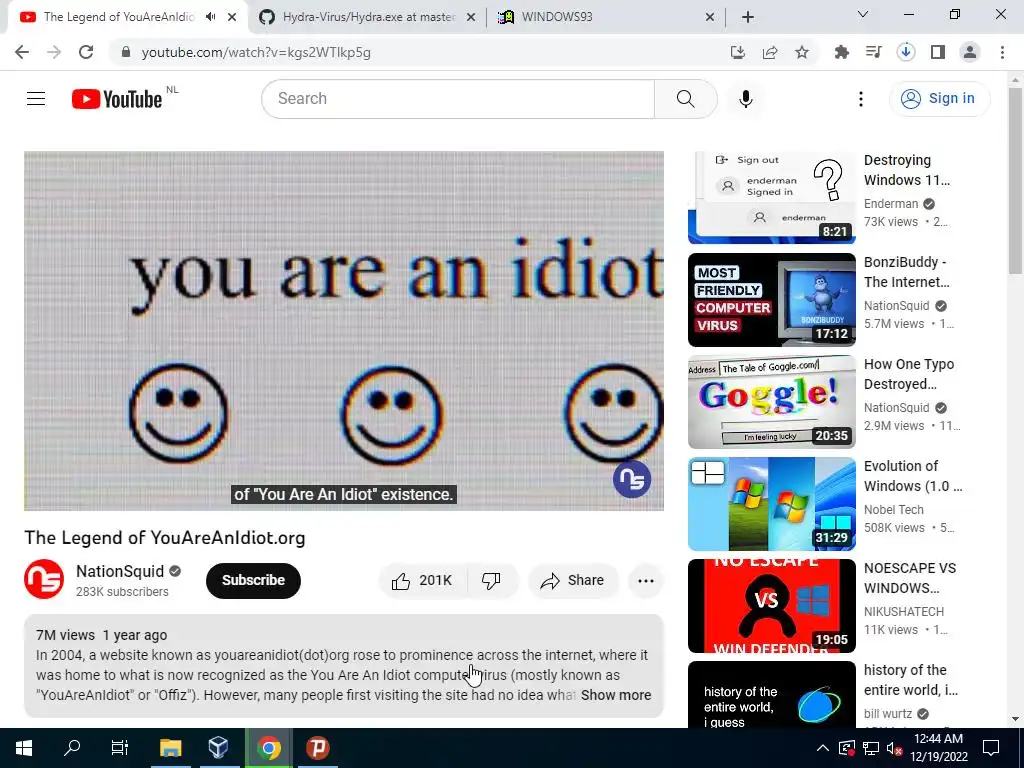Click the Share button
1024x768 pixels.
[573, 581]
